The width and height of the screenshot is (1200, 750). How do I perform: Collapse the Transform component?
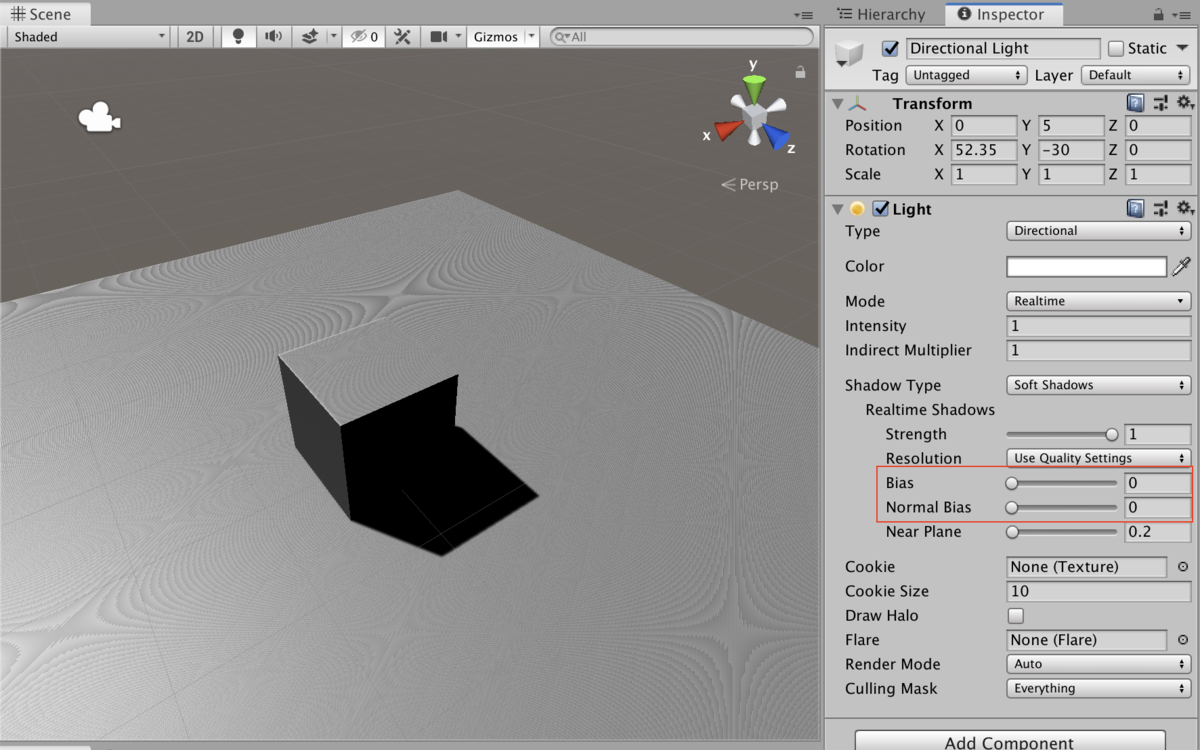pos(838,103)
